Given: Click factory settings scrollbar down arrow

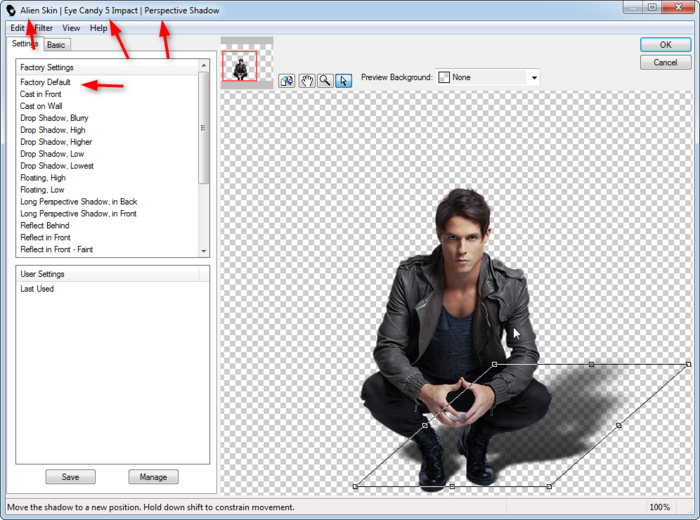Looking at the screenshot, I should 204,251.
